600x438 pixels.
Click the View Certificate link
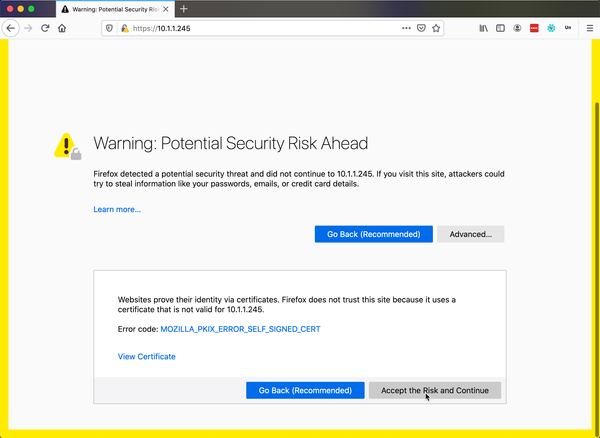click(x=146, y=356)
